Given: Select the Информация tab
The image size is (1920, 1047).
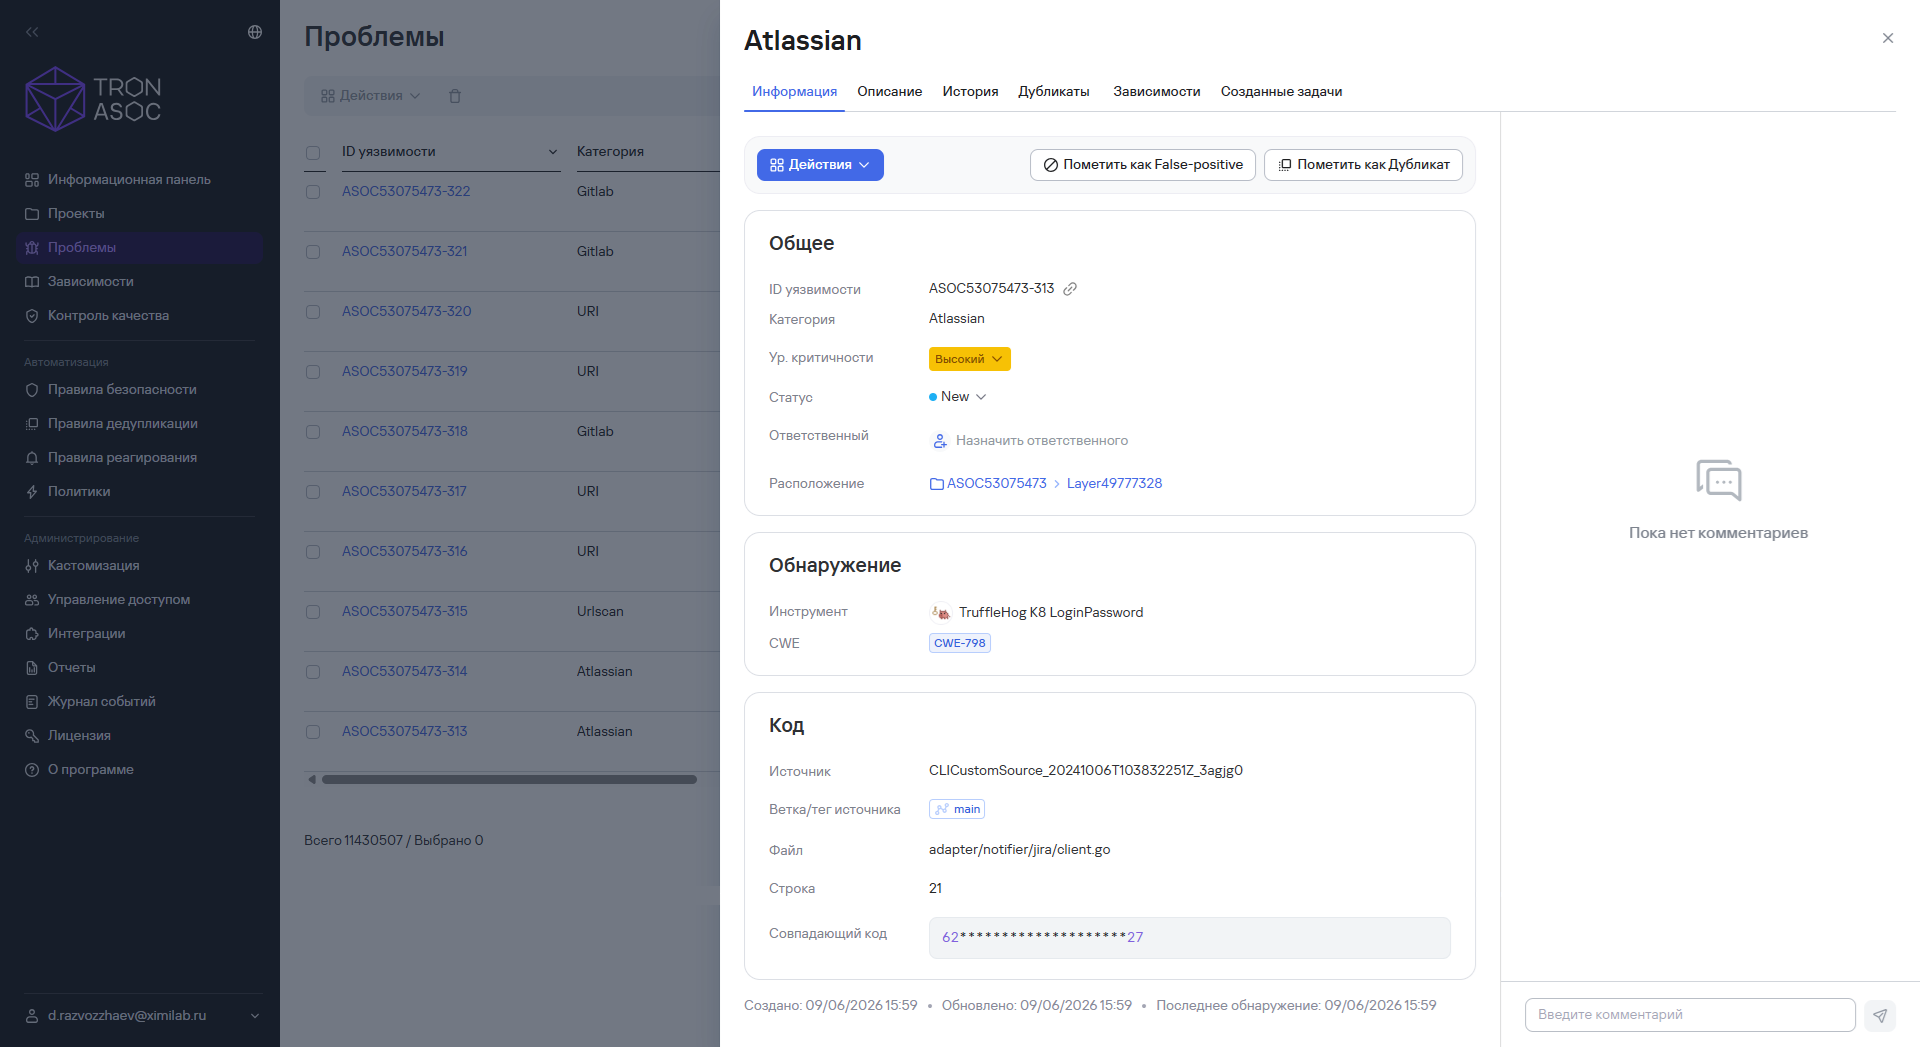Looking at the screenshot, I should pos(794,92).
